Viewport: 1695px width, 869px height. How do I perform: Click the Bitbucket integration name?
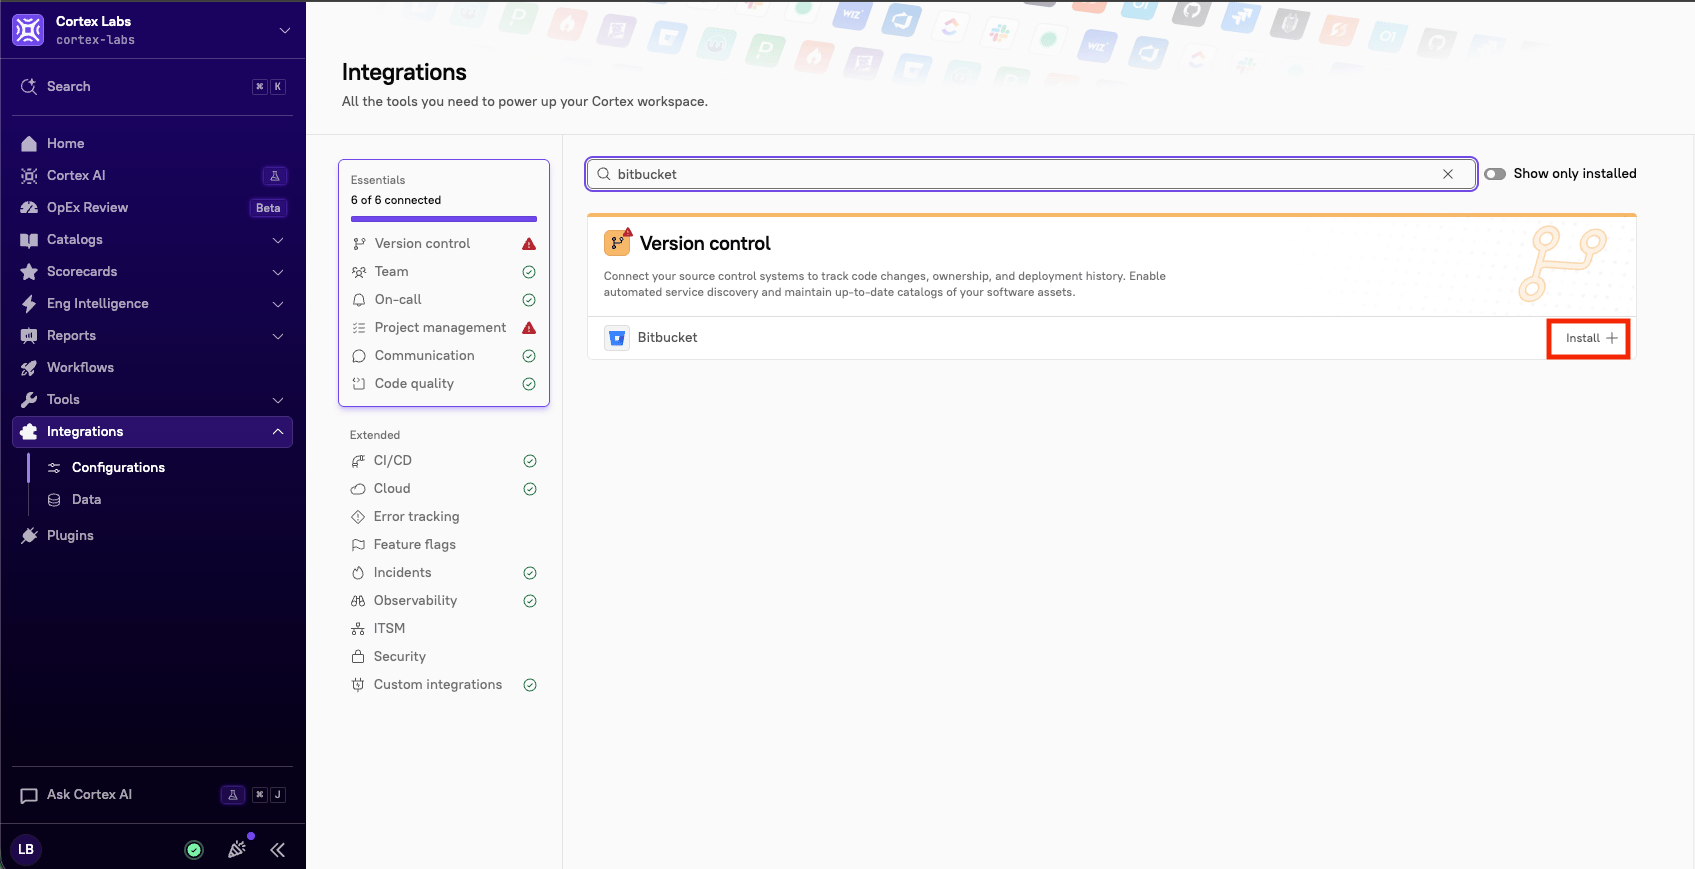(668, 338)
